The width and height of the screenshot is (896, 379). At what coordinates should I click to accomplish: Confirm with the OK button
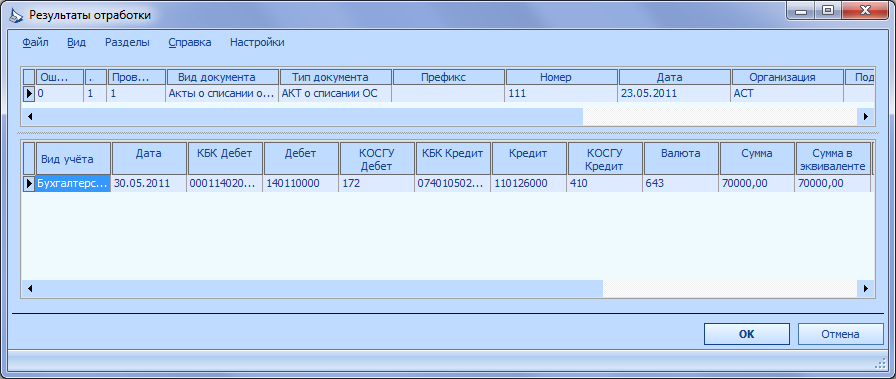pyautogui.click(x=747, y=334)
